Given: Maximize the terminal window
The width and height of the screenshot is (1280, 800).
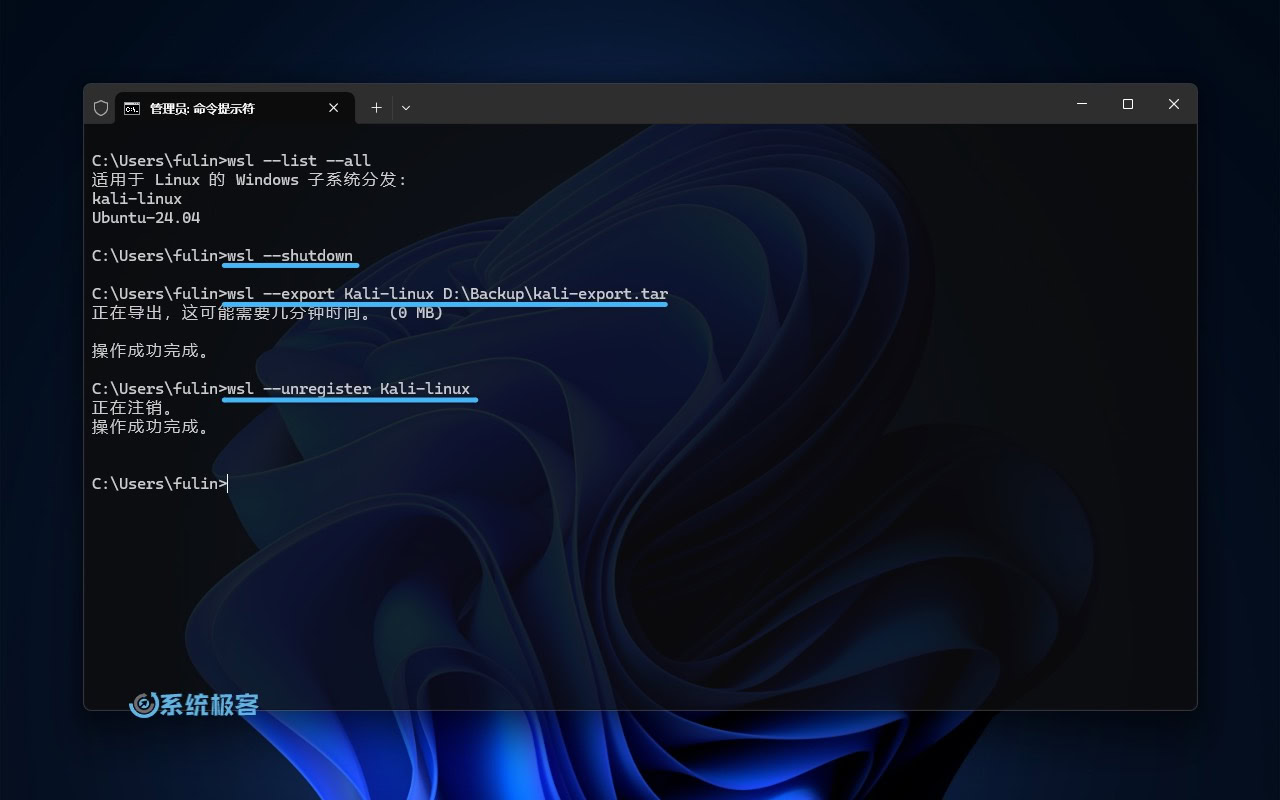Looking at the screenshot, I should coord(1128,104).
